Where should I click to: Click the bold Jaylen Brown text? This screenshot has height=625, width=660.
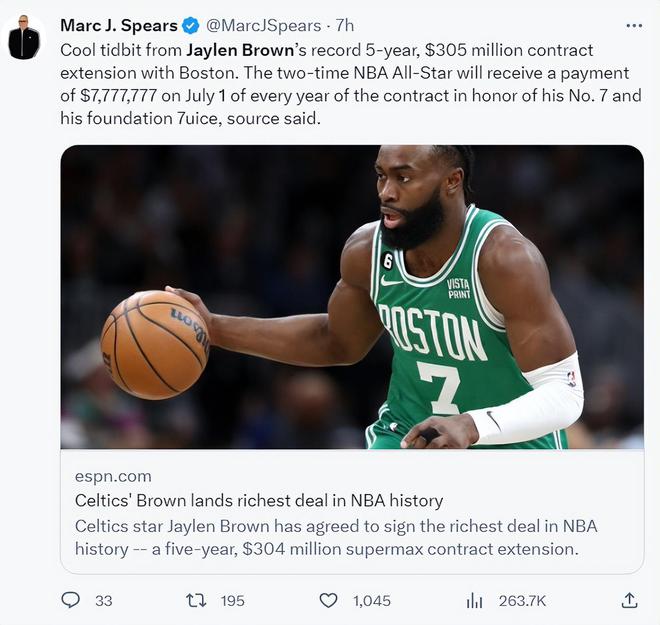[240, 50]
